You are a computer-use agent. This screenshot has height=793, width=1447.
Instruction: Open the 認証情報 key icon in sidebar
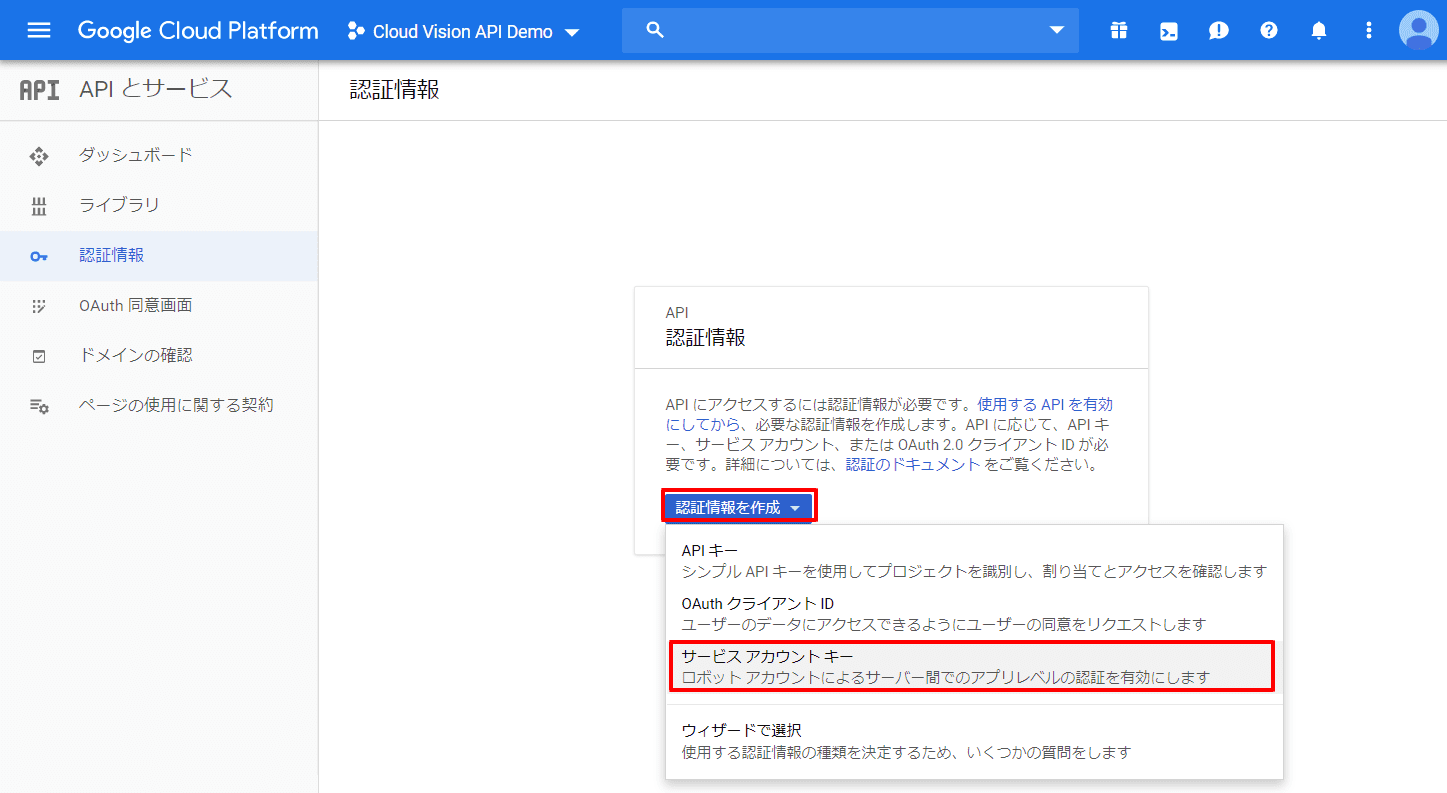(x=38, y=256)
